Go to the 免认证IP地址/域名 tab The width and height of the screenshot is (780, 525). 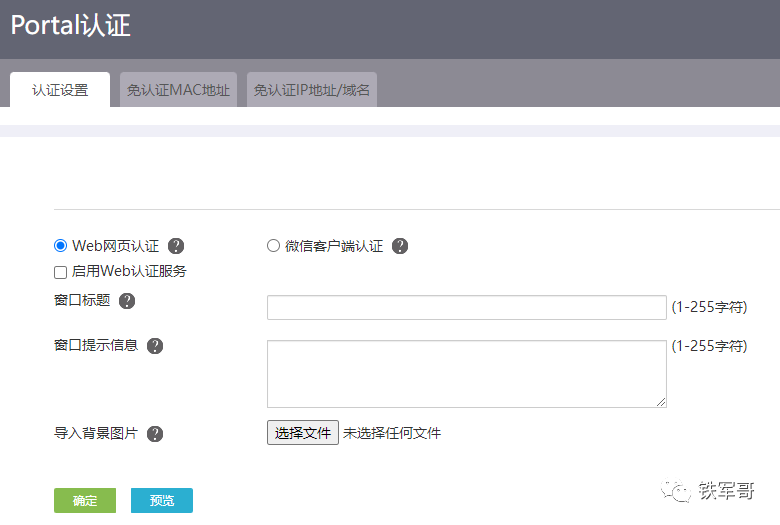[x=312, y=90]
